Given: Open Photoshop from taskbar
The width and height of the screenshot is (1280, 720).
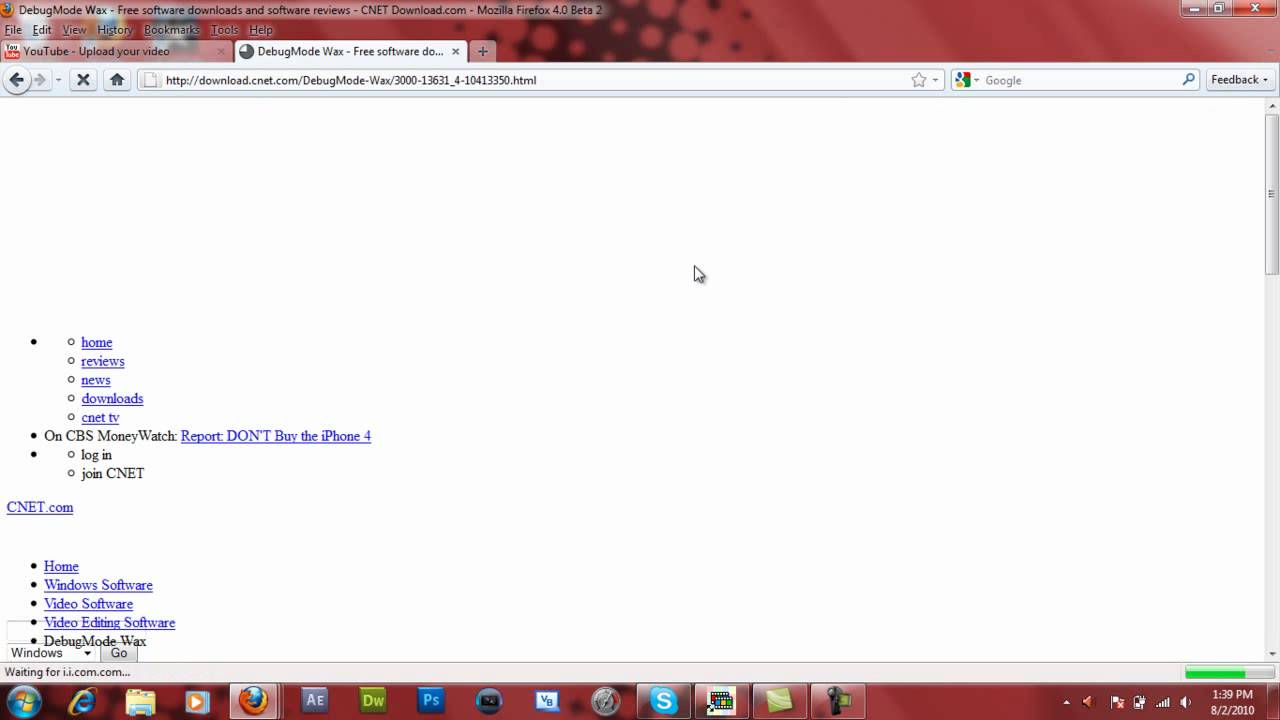Looking at the screenshot, I should pyautogui.click(x=431, y=701).
